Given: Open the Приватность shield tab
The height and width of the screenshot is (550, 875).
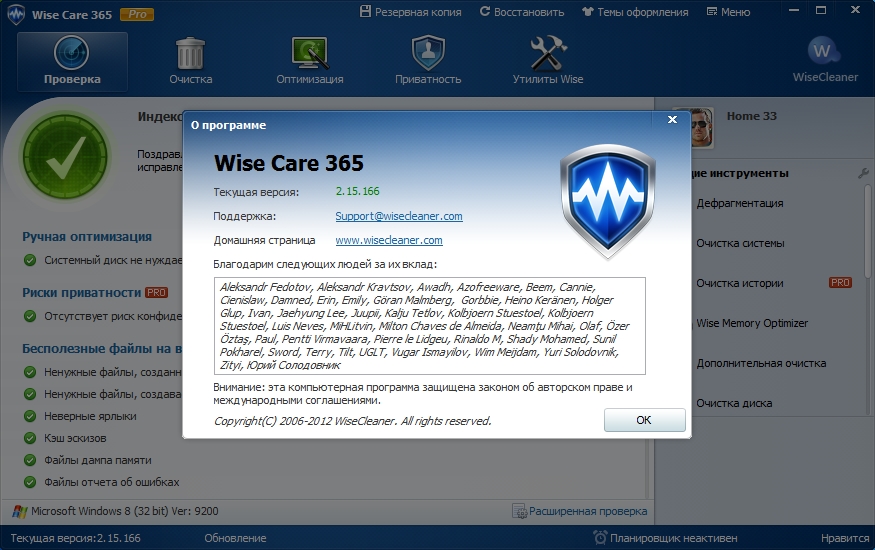Looking at the screenshot, I should pyautogui.click(x=428, y=61).
